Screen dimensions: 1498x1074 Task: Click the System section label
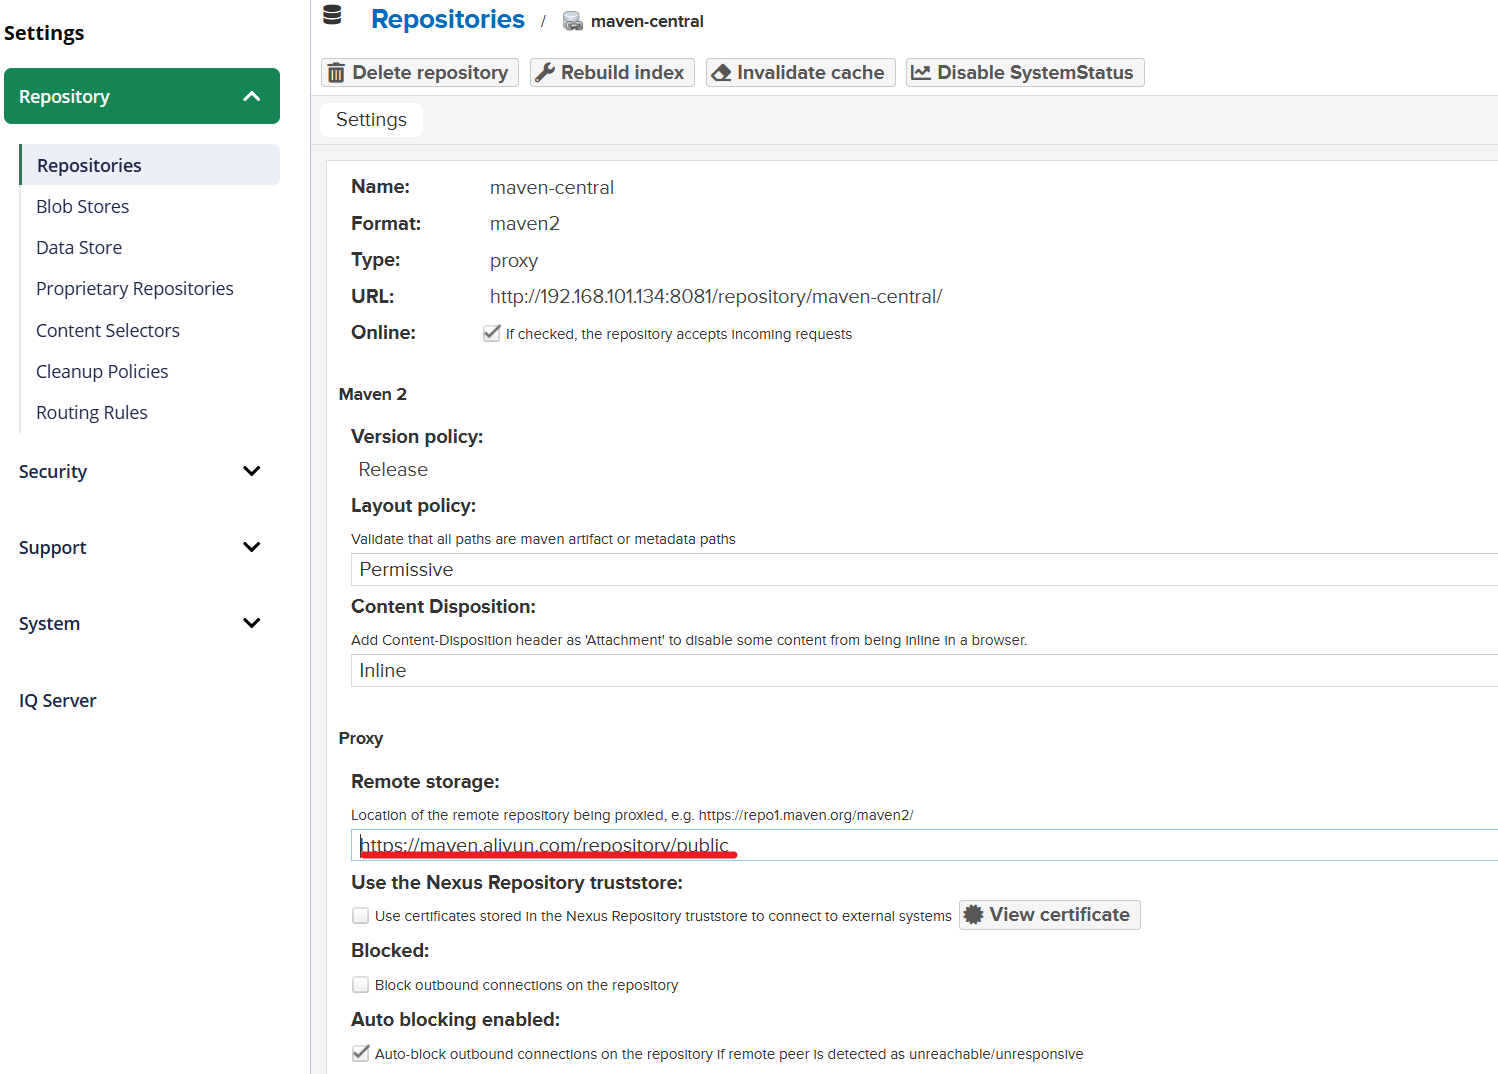(x=49, y=623)
